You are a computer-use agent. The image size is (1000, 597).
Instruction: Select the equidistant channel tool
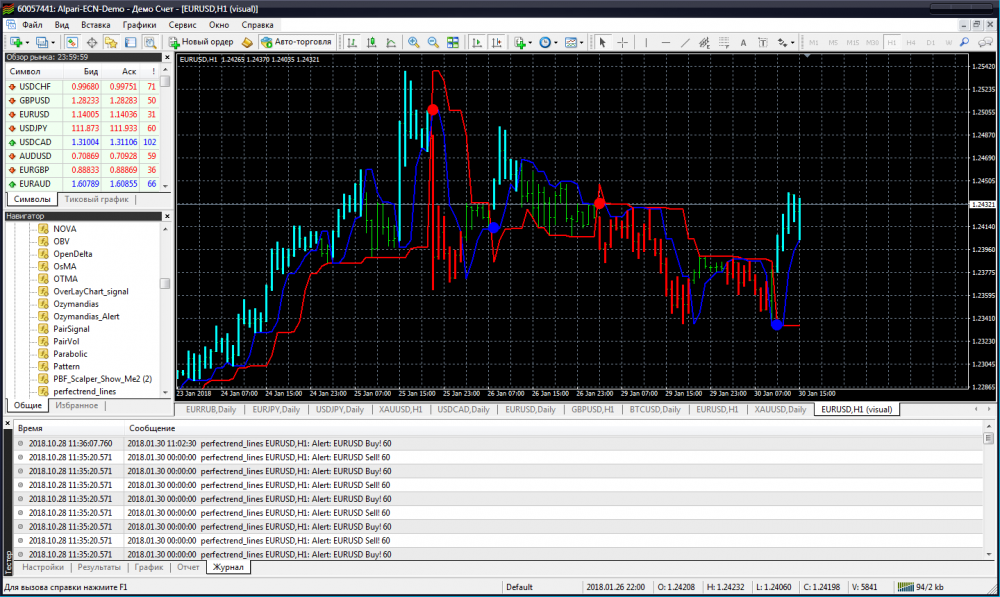tap(704, 42)
